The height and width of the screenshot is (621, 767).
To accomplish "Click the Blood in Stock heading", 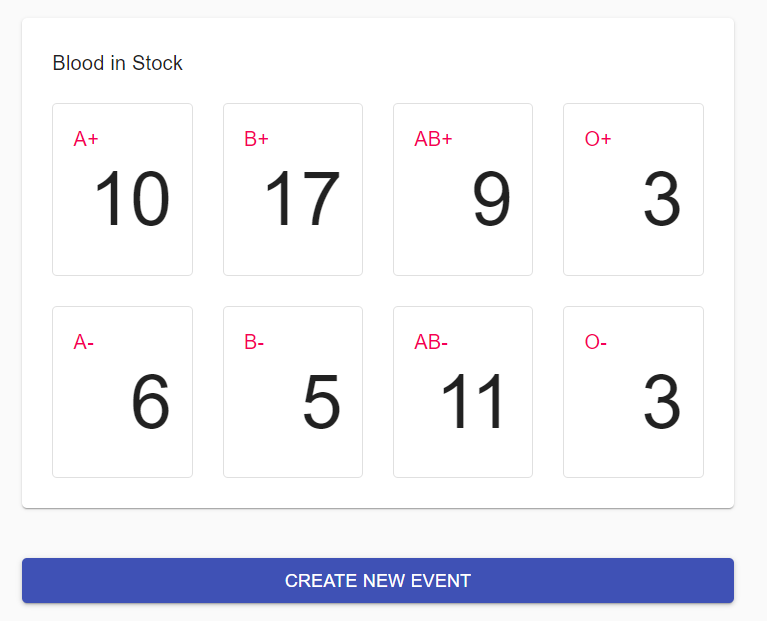I will tap(117, 64).
